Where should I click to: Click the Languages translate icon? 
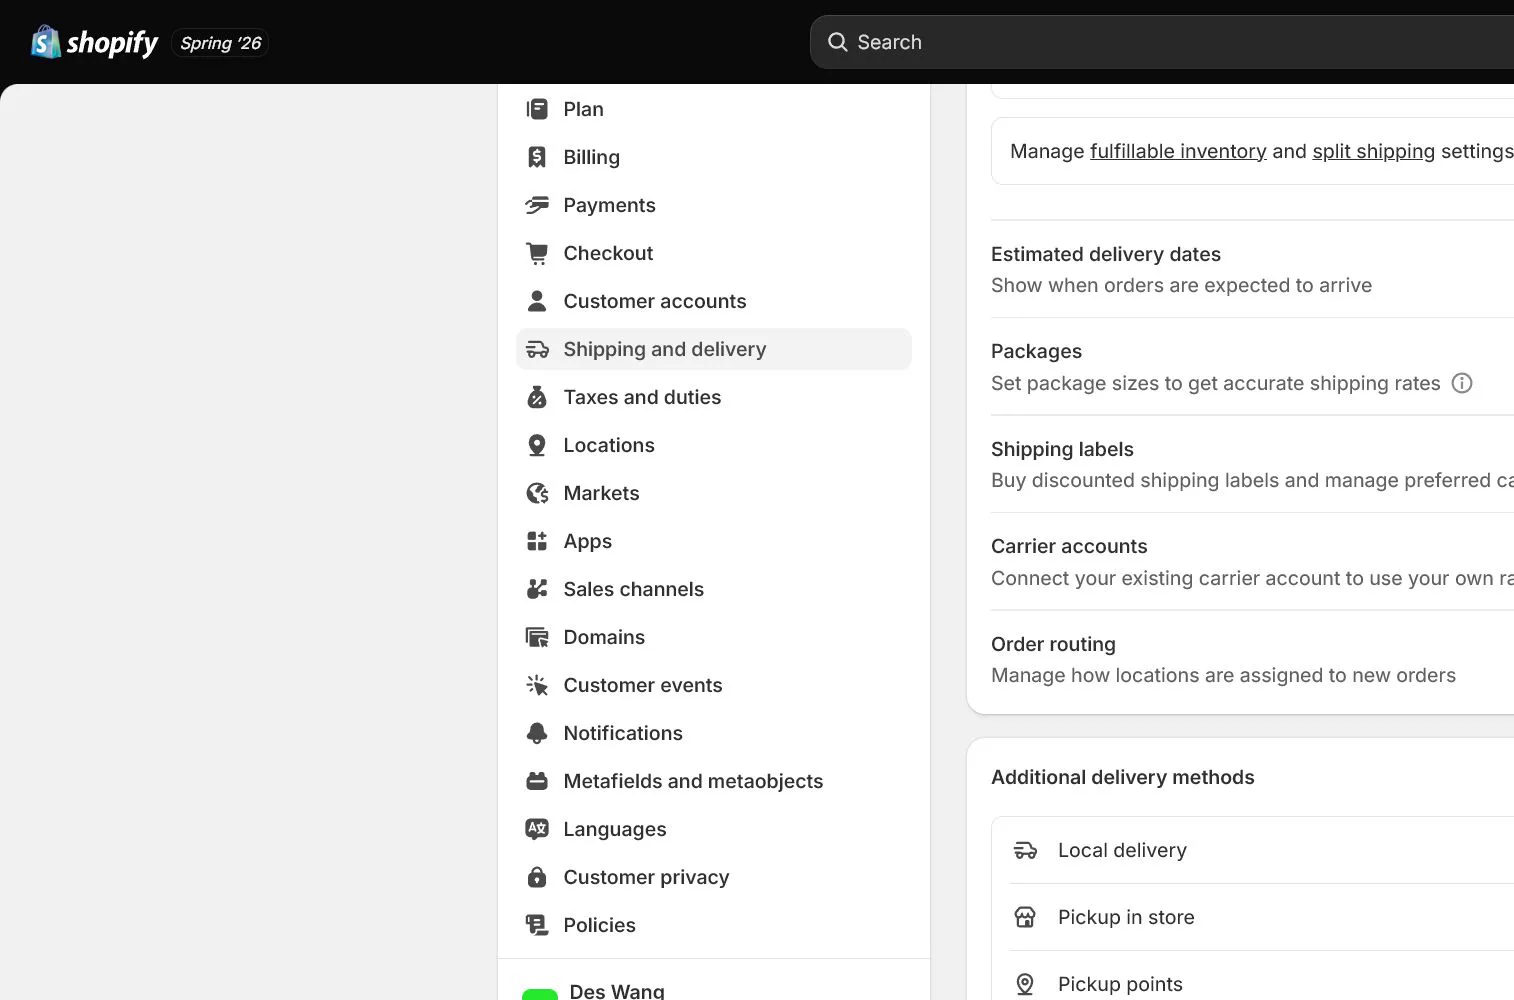click(x=537, y=829)
